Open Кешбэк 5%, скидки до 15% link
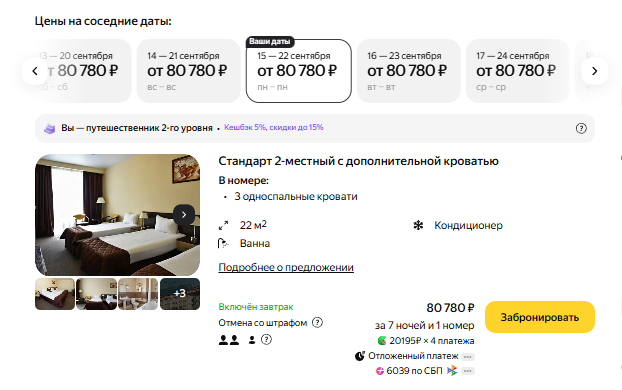The width and height of the screenshot is (622, 390). (x=274, y=127)
